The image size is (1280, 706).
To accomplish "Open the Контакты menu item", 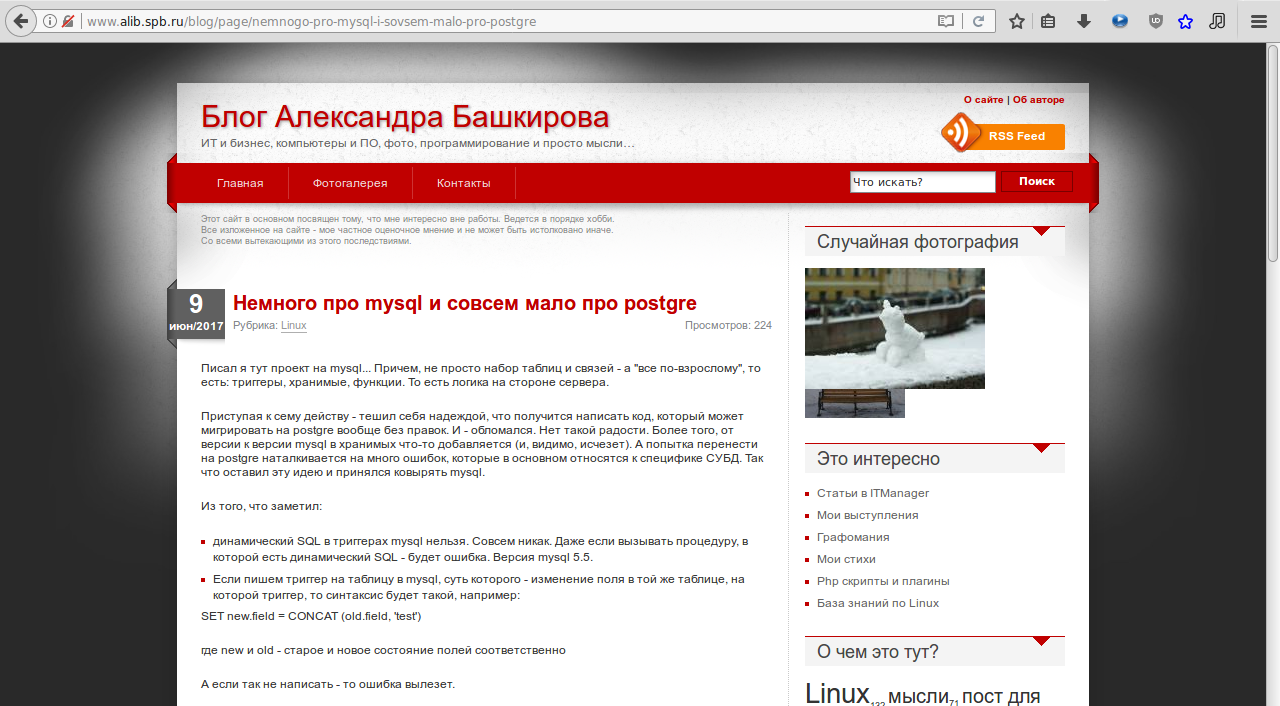I will 464,183.
